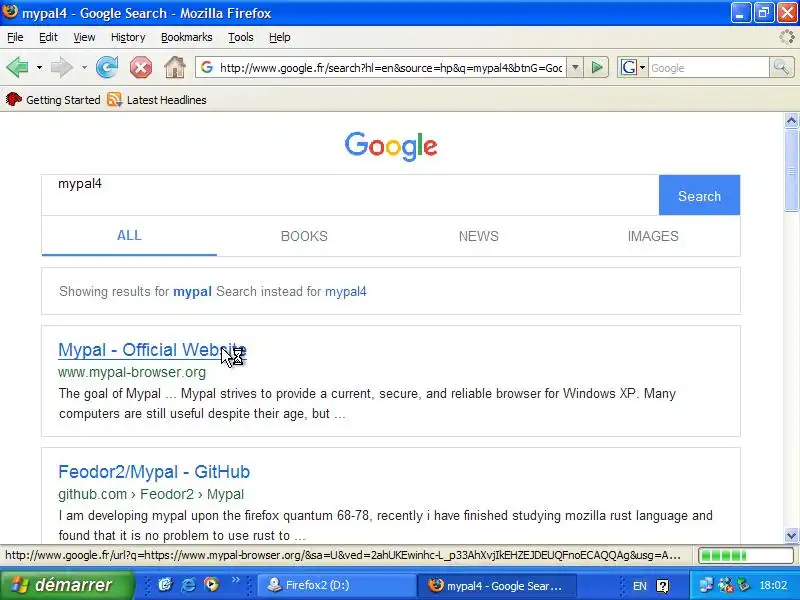The height and width of the screenshot is (600, 800).
Task: Open the File menu
Action: point(15,37)
